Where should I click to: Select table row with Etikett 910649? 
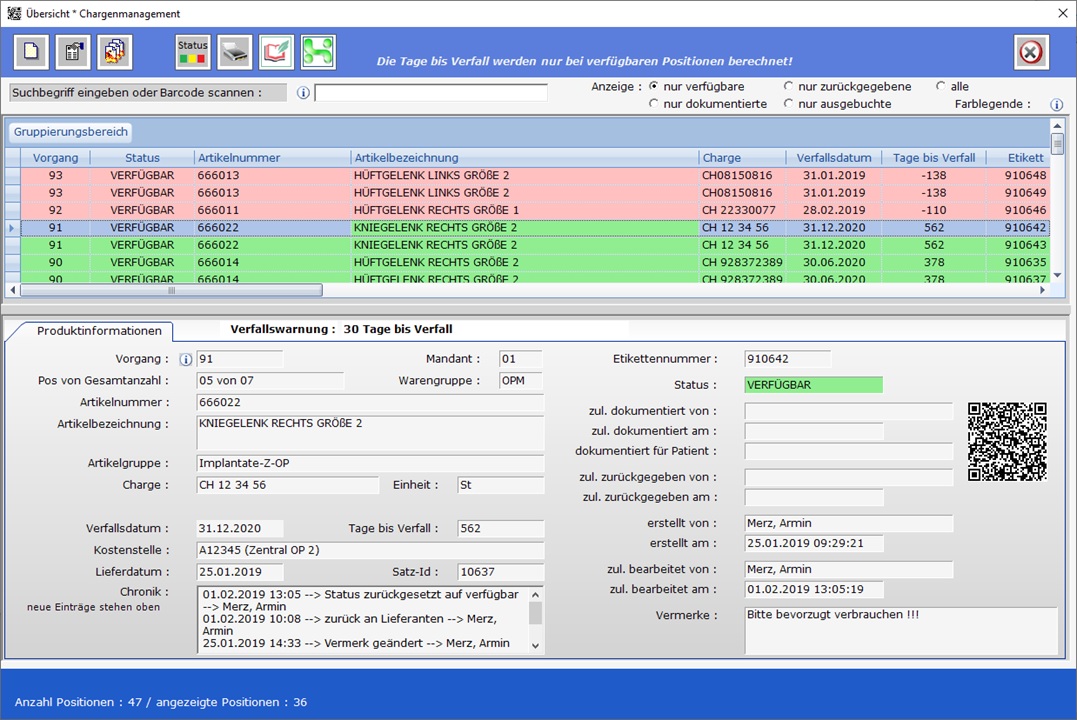click(x=535, y=193)
